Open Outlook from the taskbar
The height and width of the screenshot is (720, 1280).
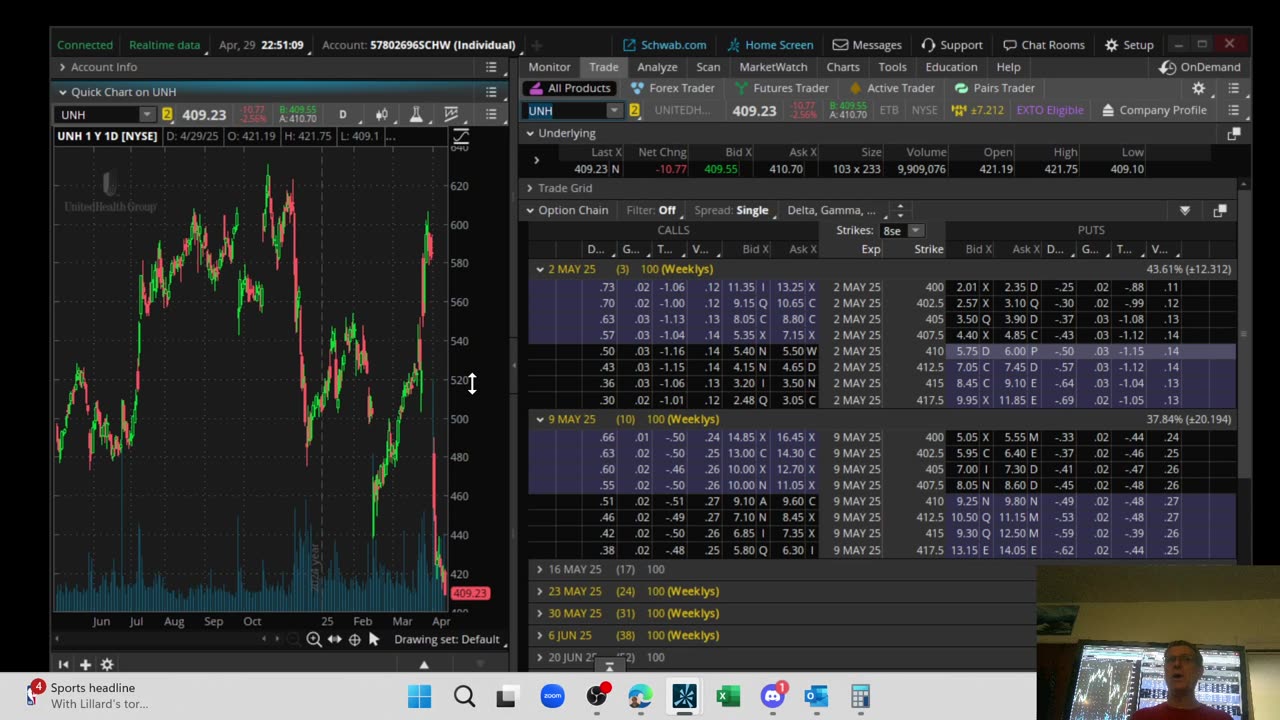(x=816, y=696)
